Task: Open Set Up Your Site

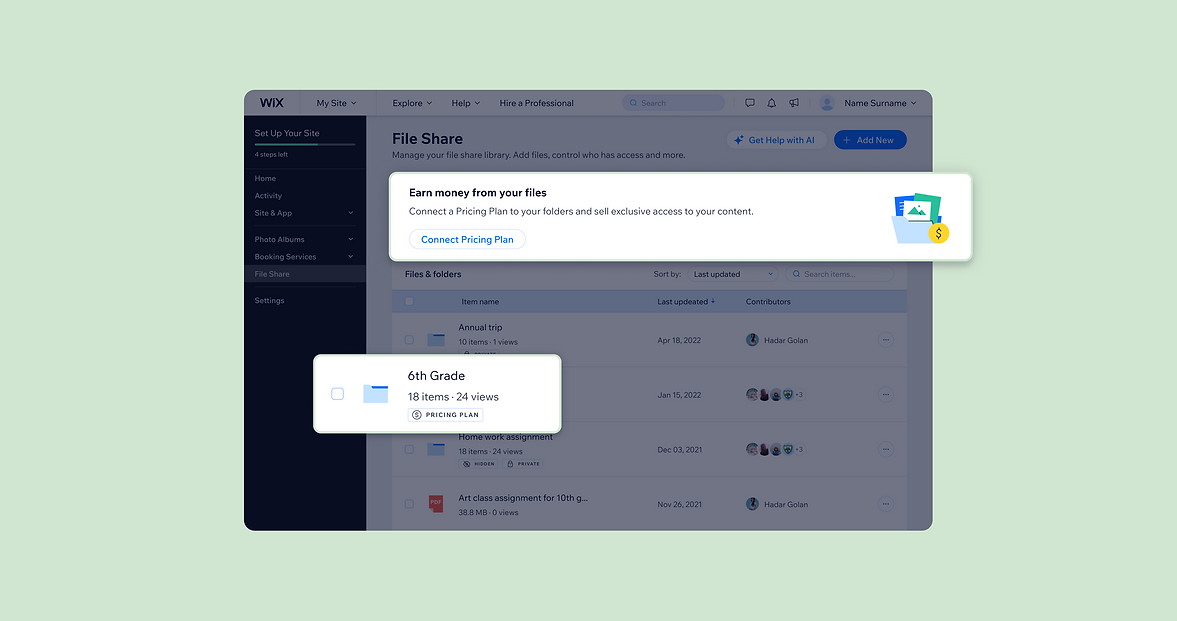Action: coord(287,133)
